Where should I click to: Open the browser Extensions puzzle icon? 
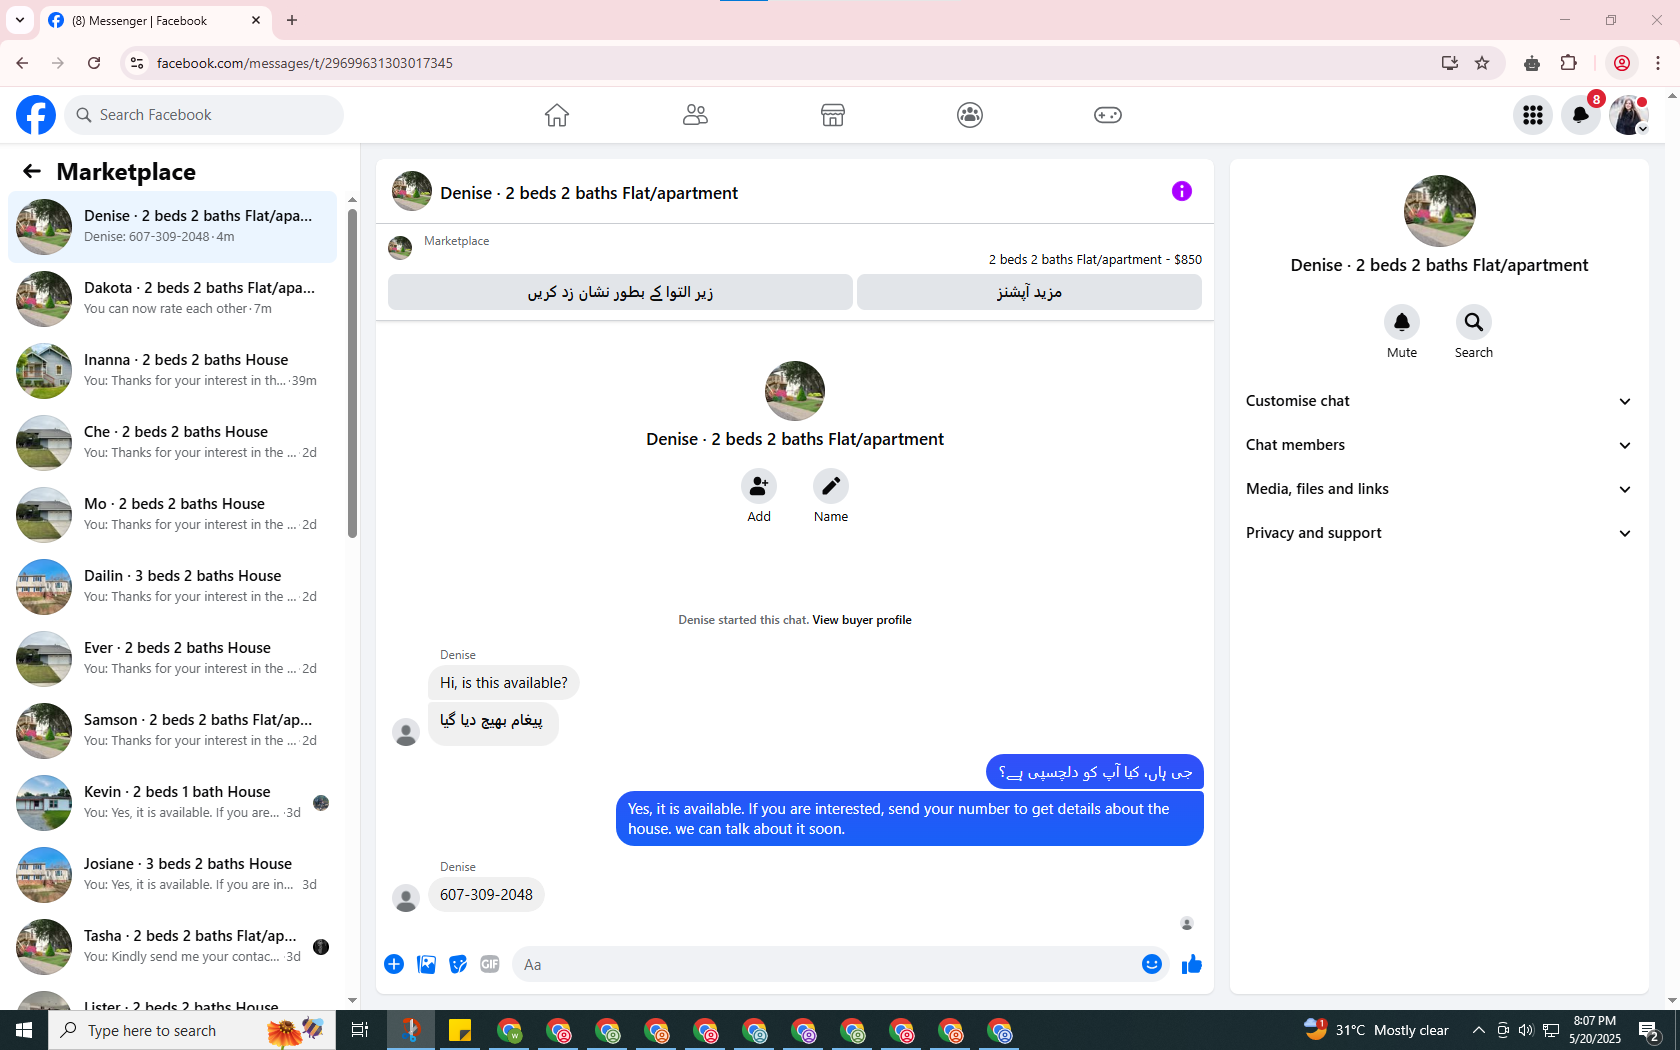(x=1569, y=63)
